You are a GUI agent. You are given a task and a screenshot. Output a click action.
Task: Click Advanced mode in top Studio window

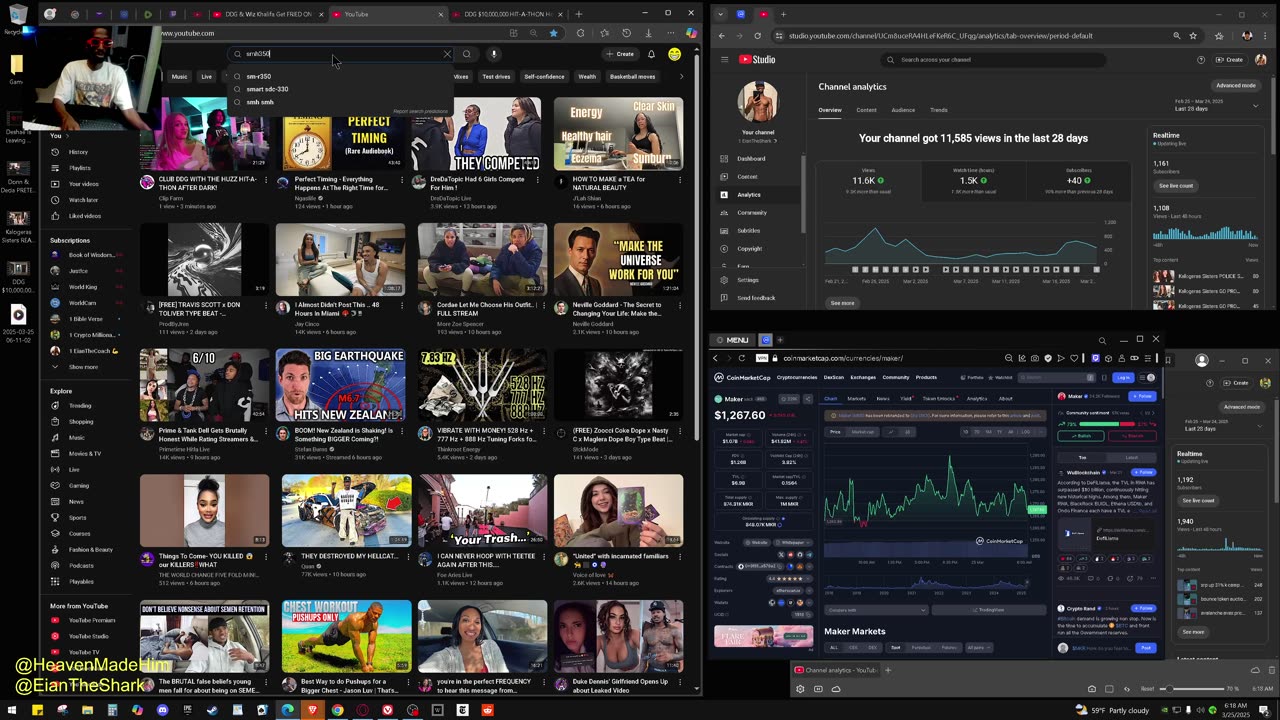coord(1236,85)
